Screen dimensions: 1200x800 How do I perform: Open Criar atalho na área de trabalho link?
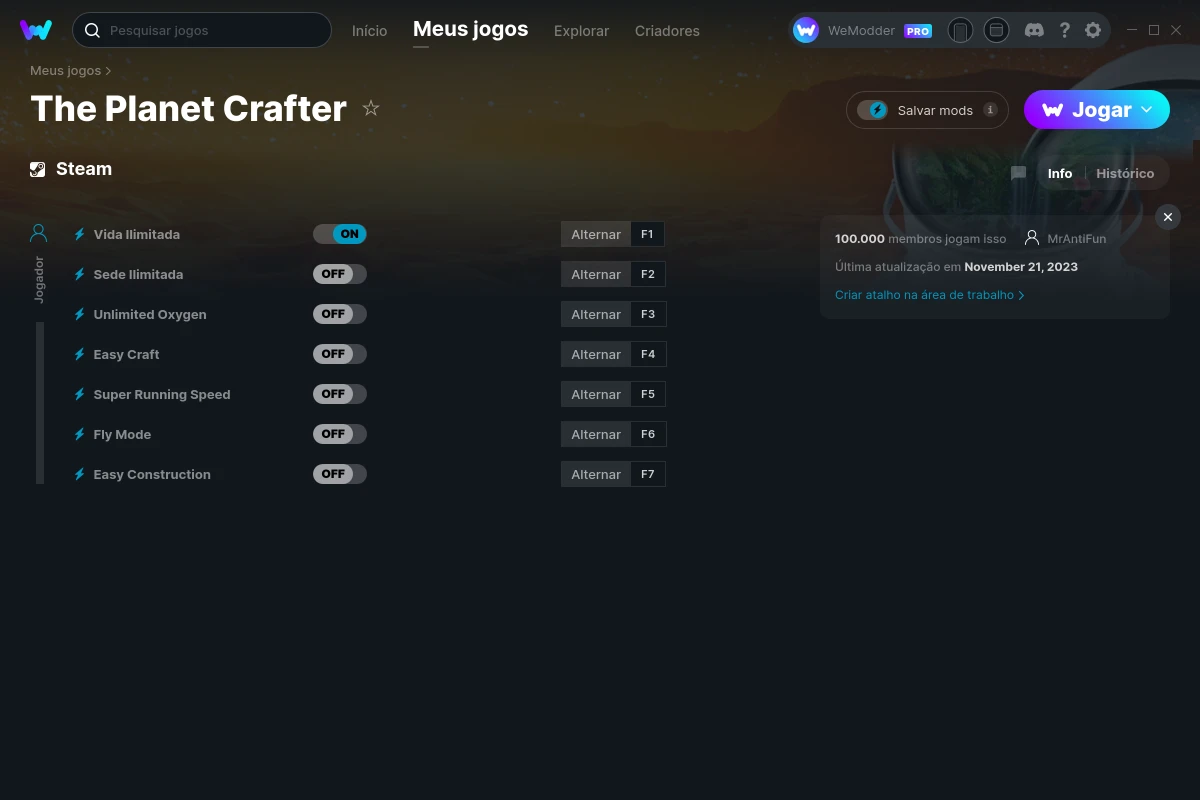(x=929, y=295)
